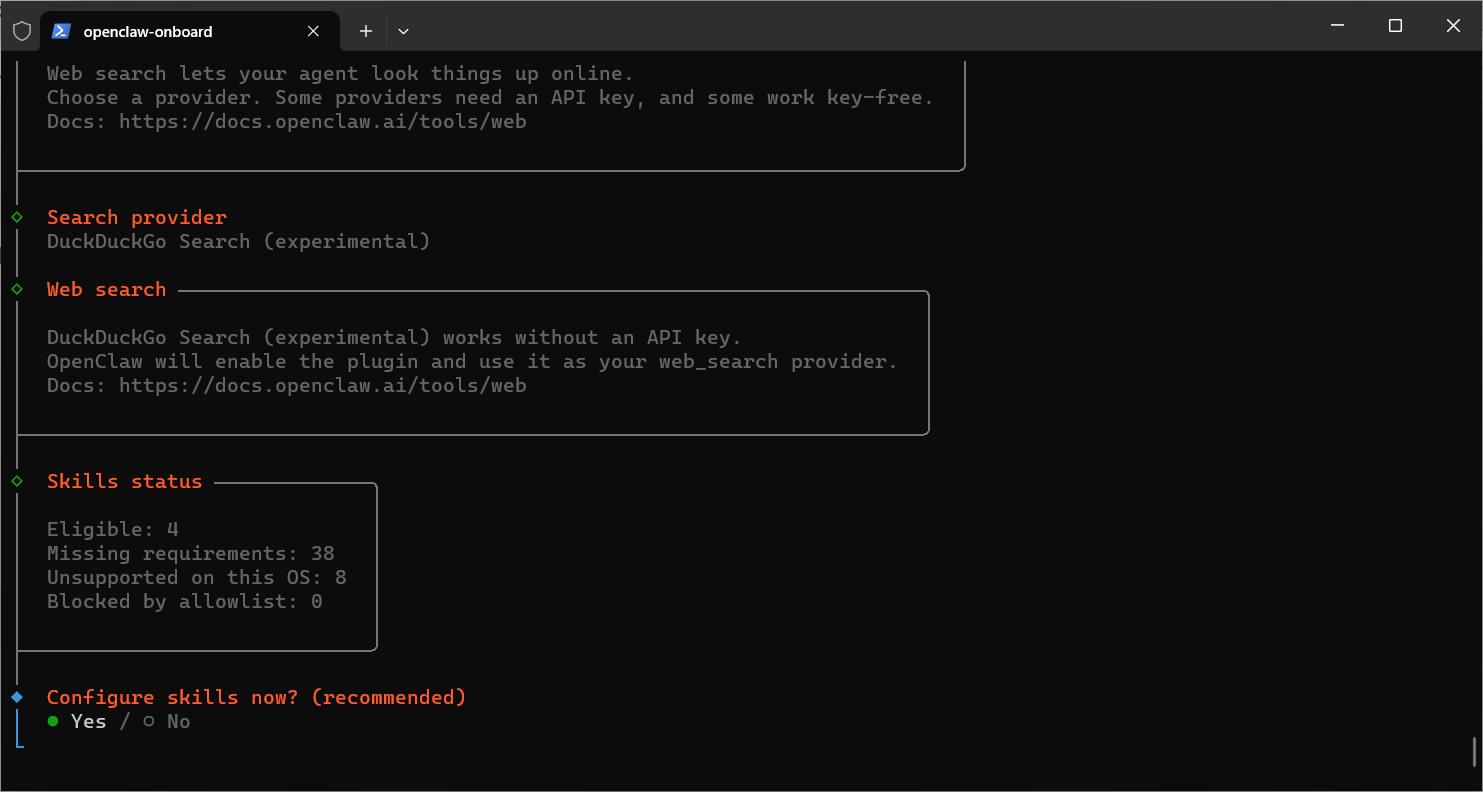The width and height of the screenshot is (1483, 792).
Task: Click the blue diamond beside Configure skills now
Action: (17, 697)
